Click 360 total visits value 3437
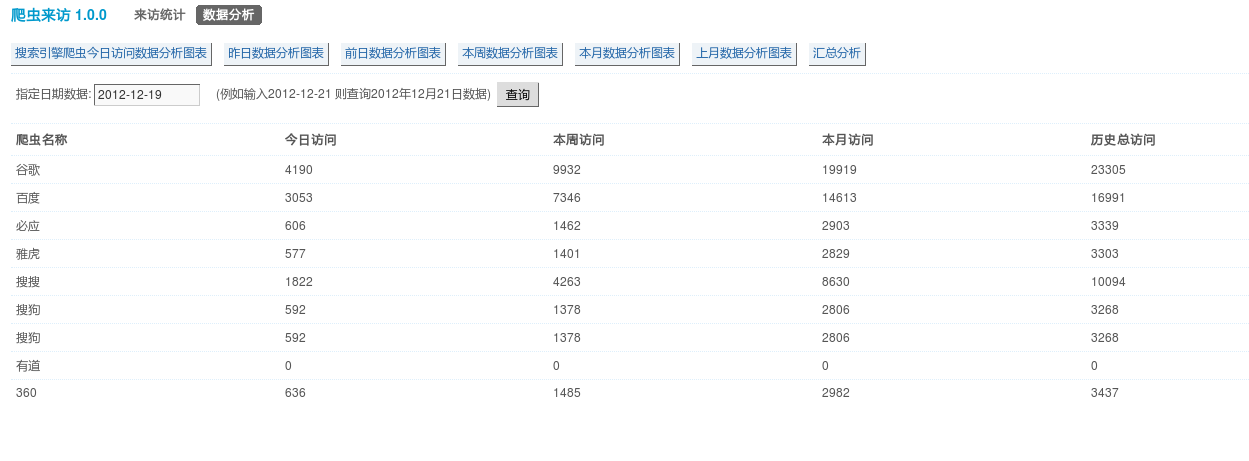The width and height of the screenshot is (1249, 461). point(1105,394)
